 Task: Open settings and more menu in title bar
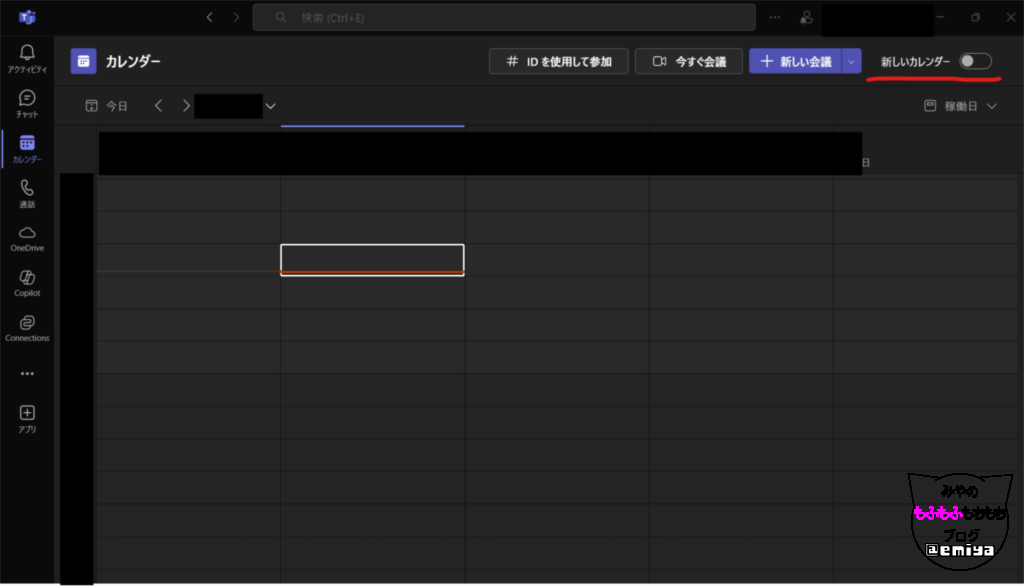click(x=775, y=17)
